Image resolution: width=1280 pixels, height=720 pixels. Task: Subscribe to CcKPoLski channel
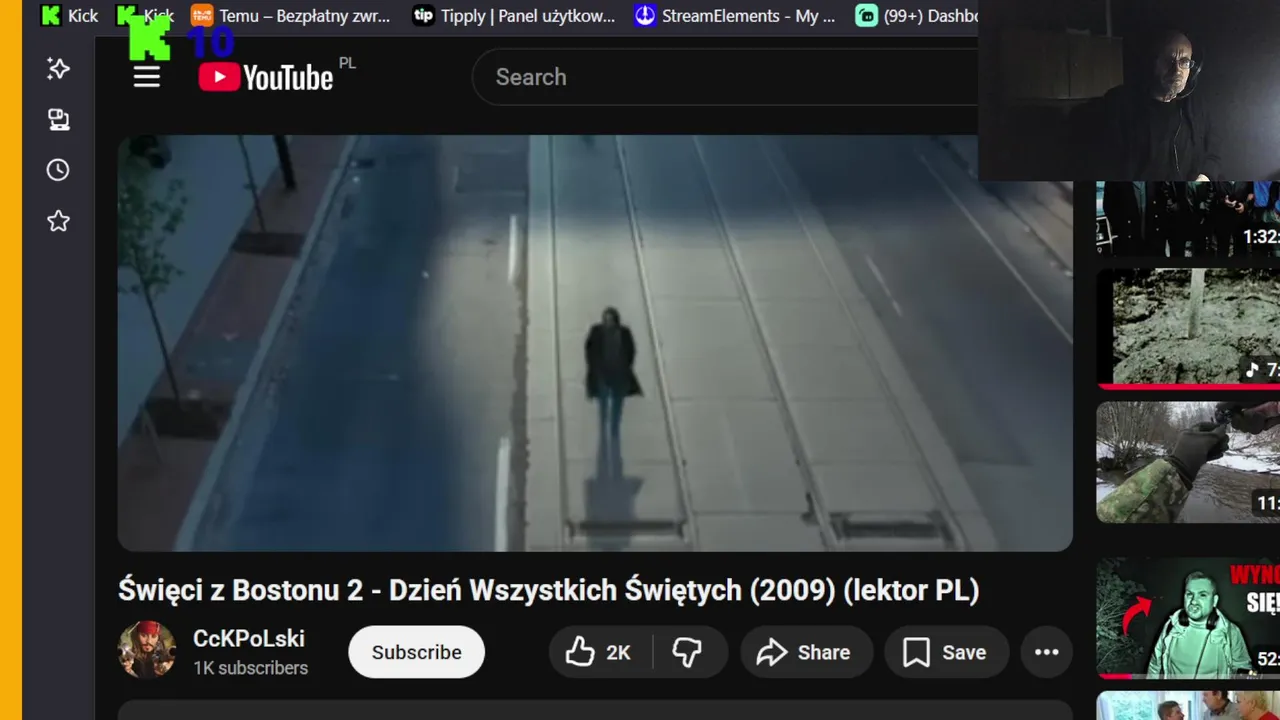(416, 652)
